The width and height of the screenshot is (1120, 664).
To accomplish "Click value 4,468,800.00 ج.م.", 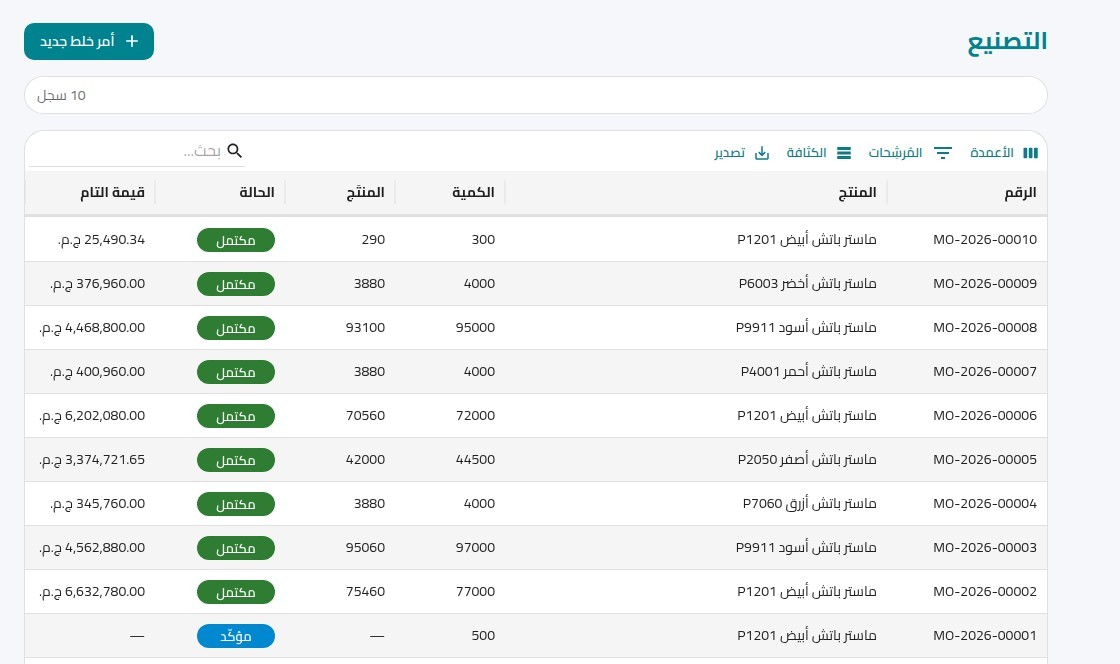I will coord(92,328).
